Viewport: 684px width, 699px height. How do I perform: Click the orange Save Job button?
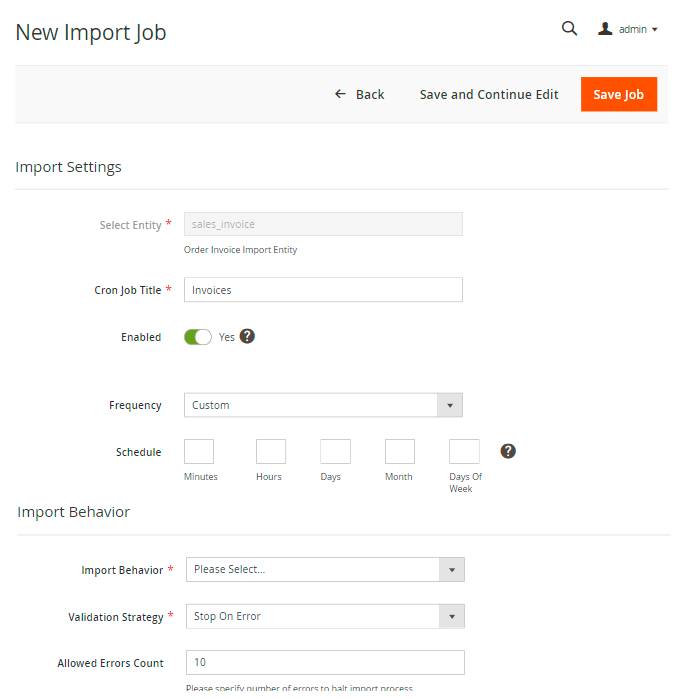coord(618,94)
